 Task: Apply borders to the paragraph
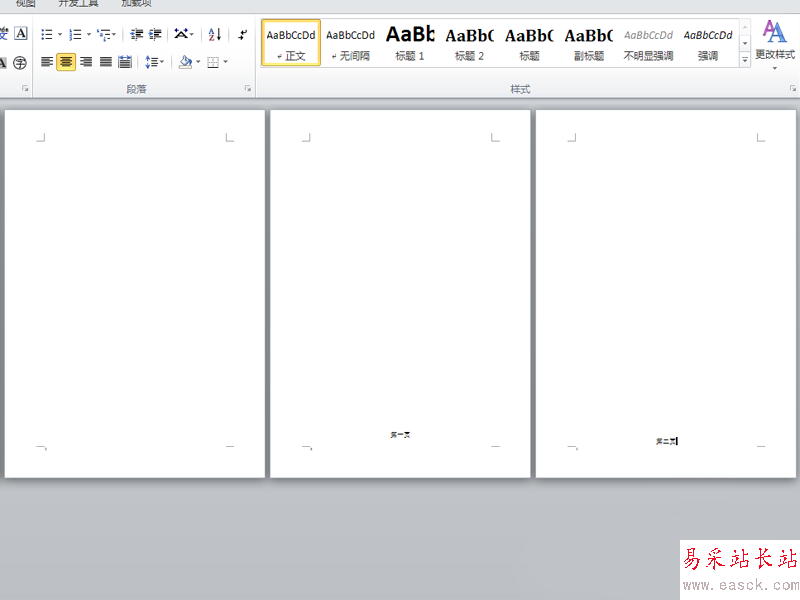coord(213,62)
